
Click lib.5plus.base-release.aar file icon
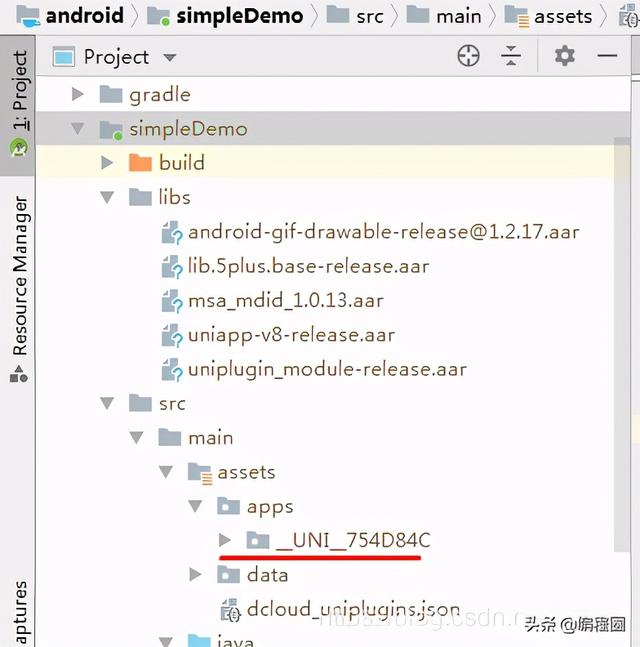click(172, 267)
